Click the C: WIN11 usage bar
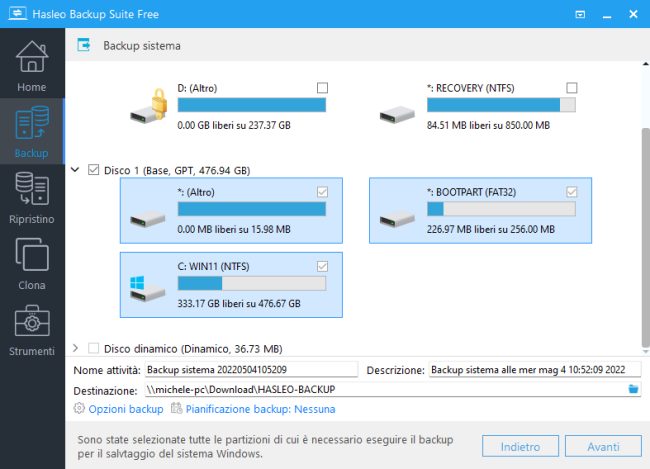The height and width of the screenshot is (469, 650). [252, 283]
